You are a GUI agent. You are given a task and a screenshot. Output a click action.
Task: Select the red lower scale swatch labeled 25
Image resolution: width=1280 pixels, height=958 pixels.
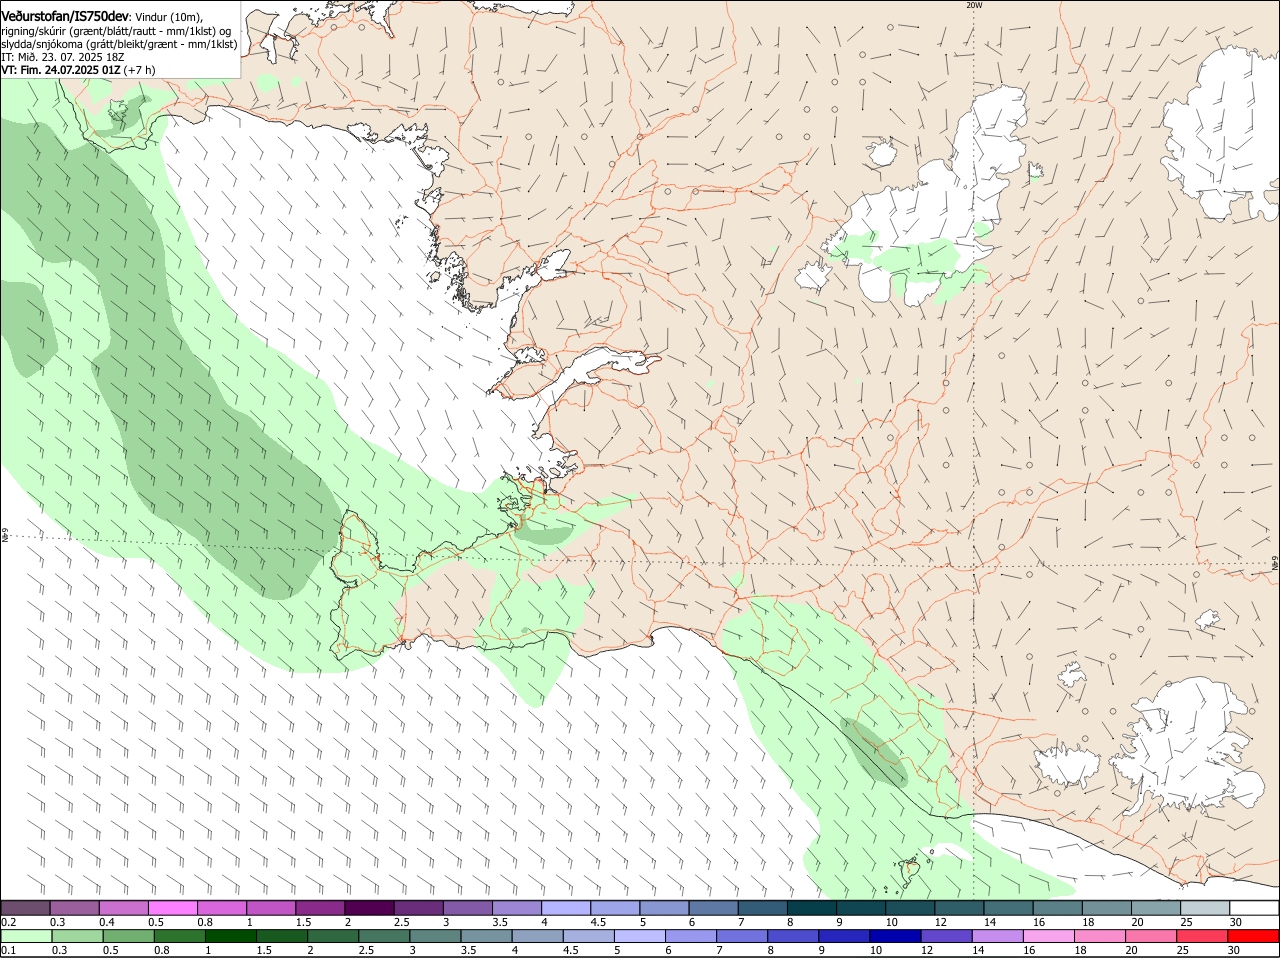1200,937
